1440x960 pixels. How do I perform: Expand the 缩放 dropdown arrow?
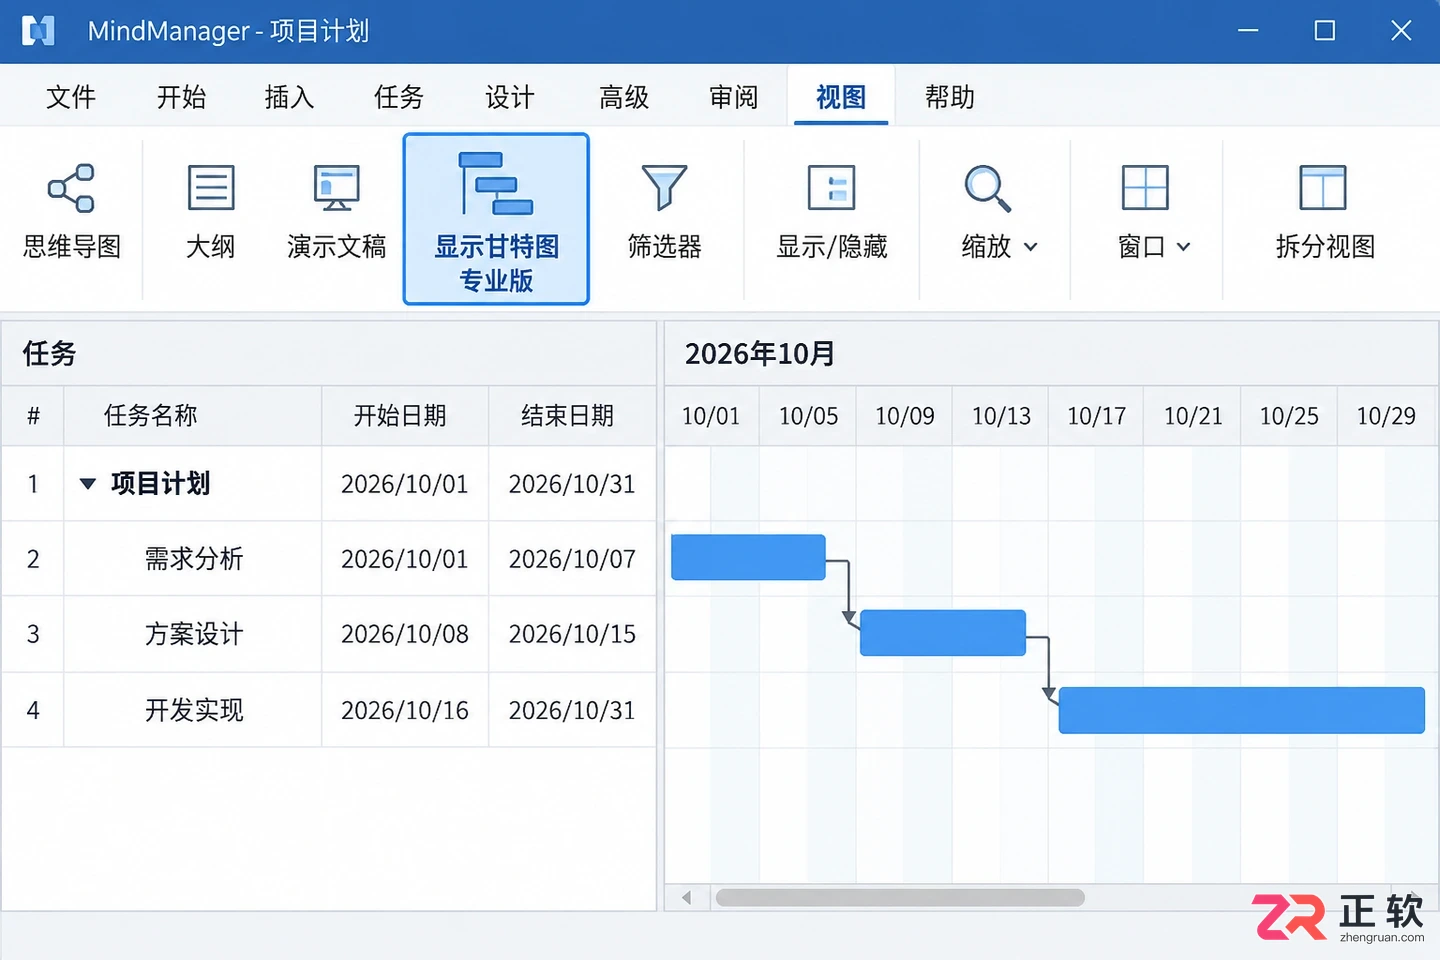[1031, 247]
